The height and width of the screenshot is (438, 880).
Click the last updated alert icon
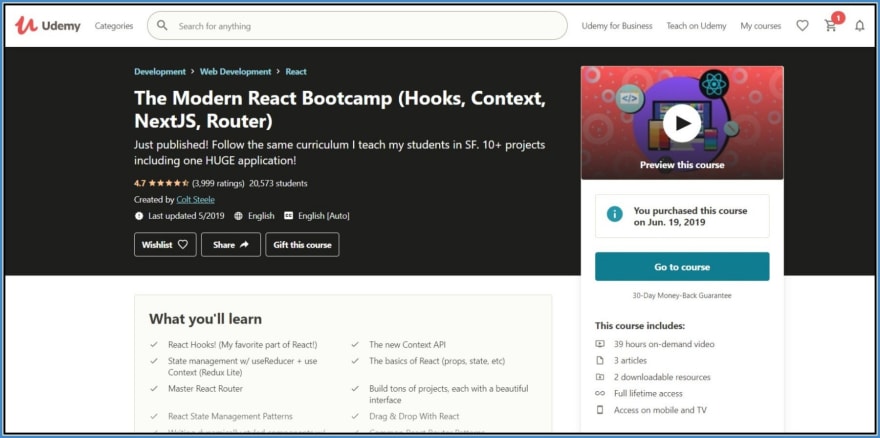pyautogui.click(x=139, y=216)
